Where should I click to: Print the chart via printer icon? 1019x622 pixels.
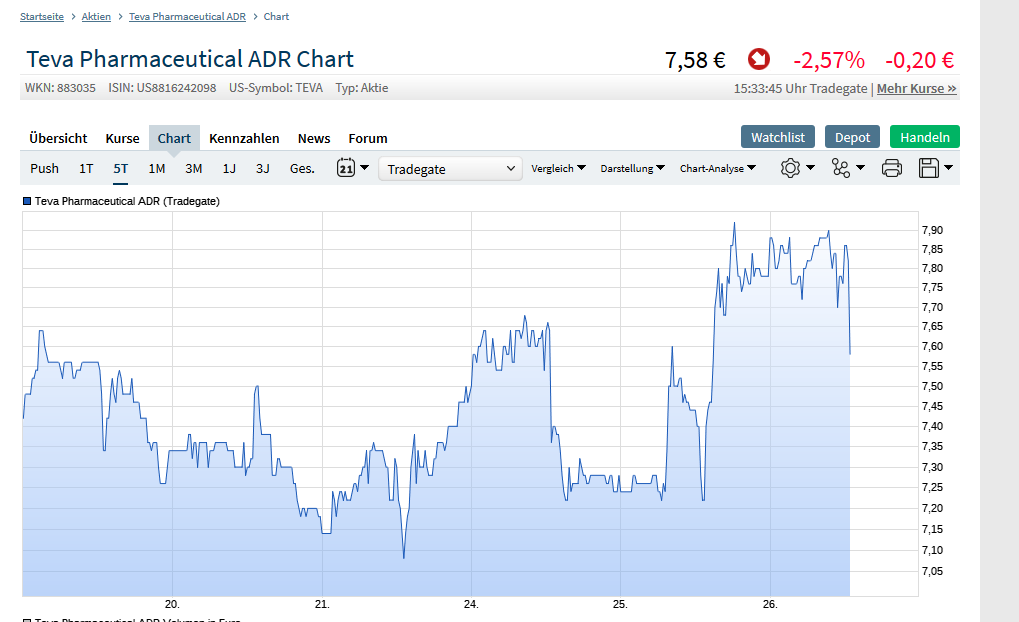point(892,168)
